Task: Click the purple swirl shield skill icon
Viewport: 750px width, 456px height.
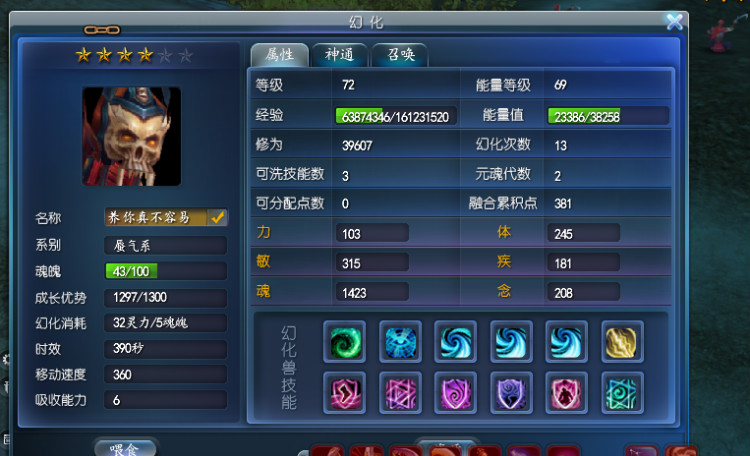Action: [x=455, y=392]
